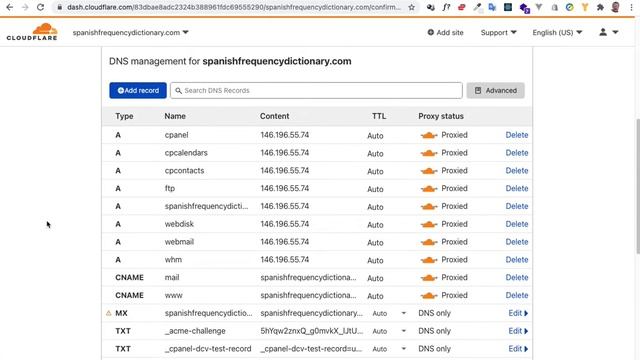The height and width of the screenshot is (360, 640).
Task: Open the Chrome profile avatar
Action: click(x=616, y=7)
